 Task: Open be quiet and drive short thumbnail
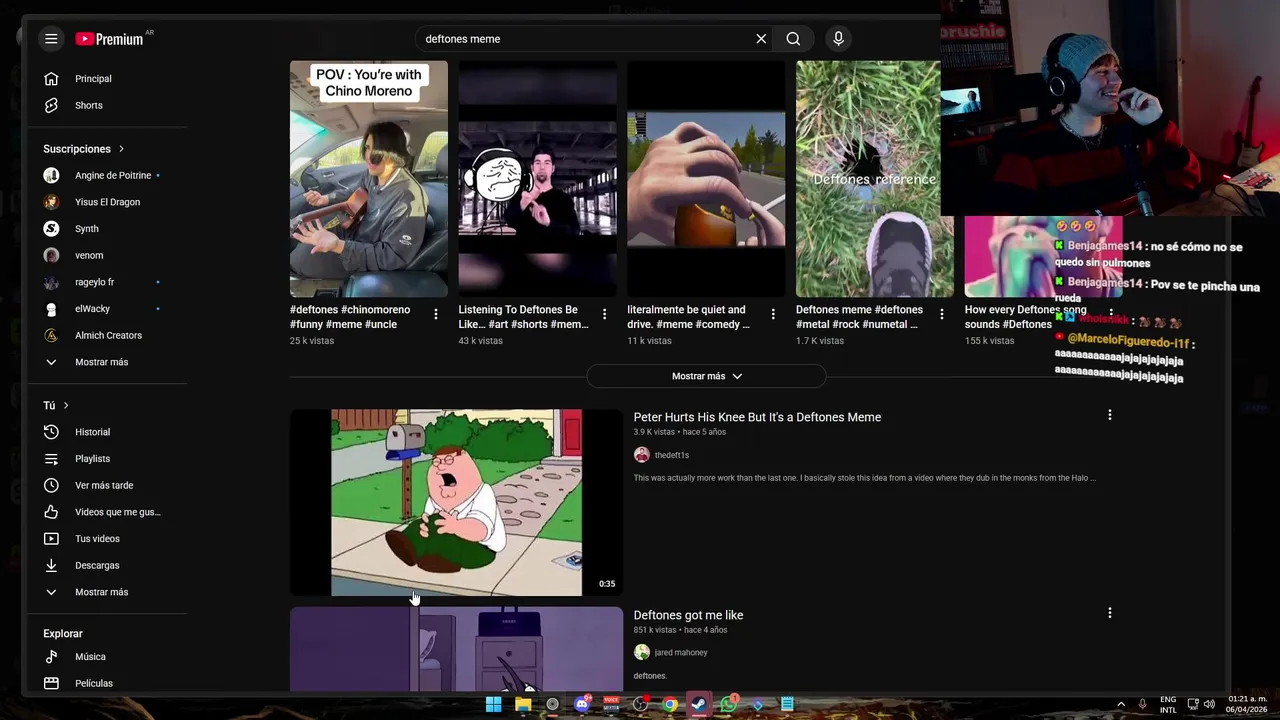pyautogui.click(x=706, y=179)
